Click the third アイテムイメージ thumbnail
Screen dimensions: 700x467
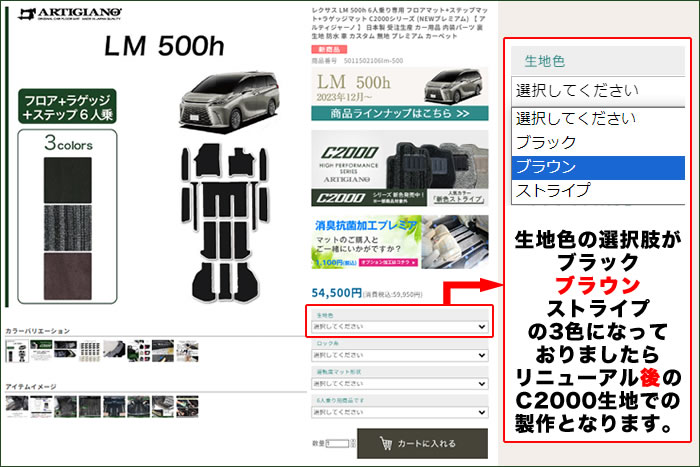pos(65,406)
